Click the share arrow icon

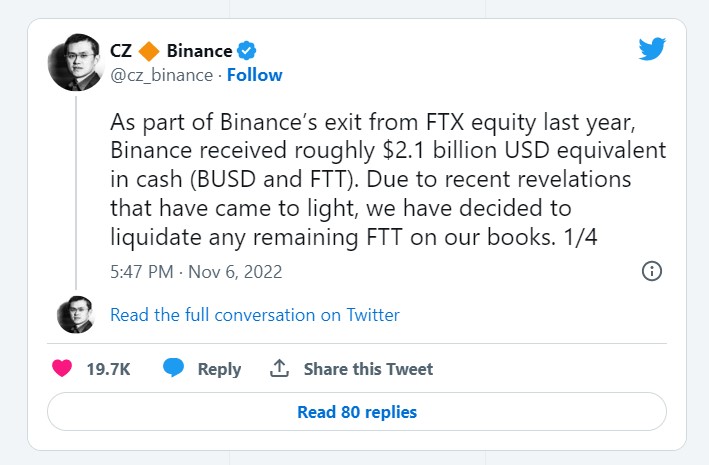click(280, 368)
